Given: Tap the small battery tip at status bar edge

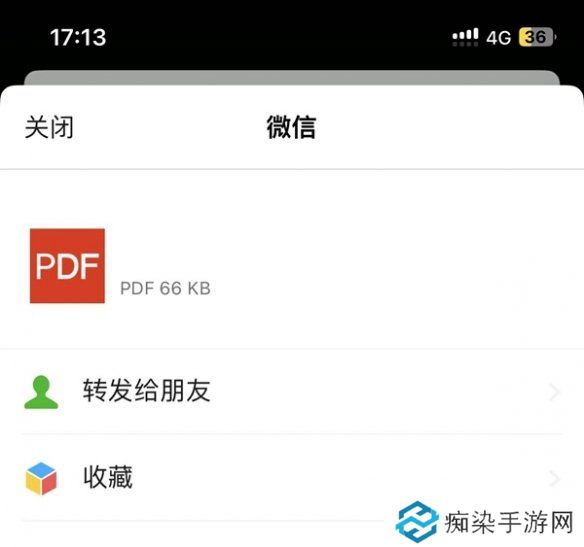Looking at the screenshot, I should click(x=555, y=37).
